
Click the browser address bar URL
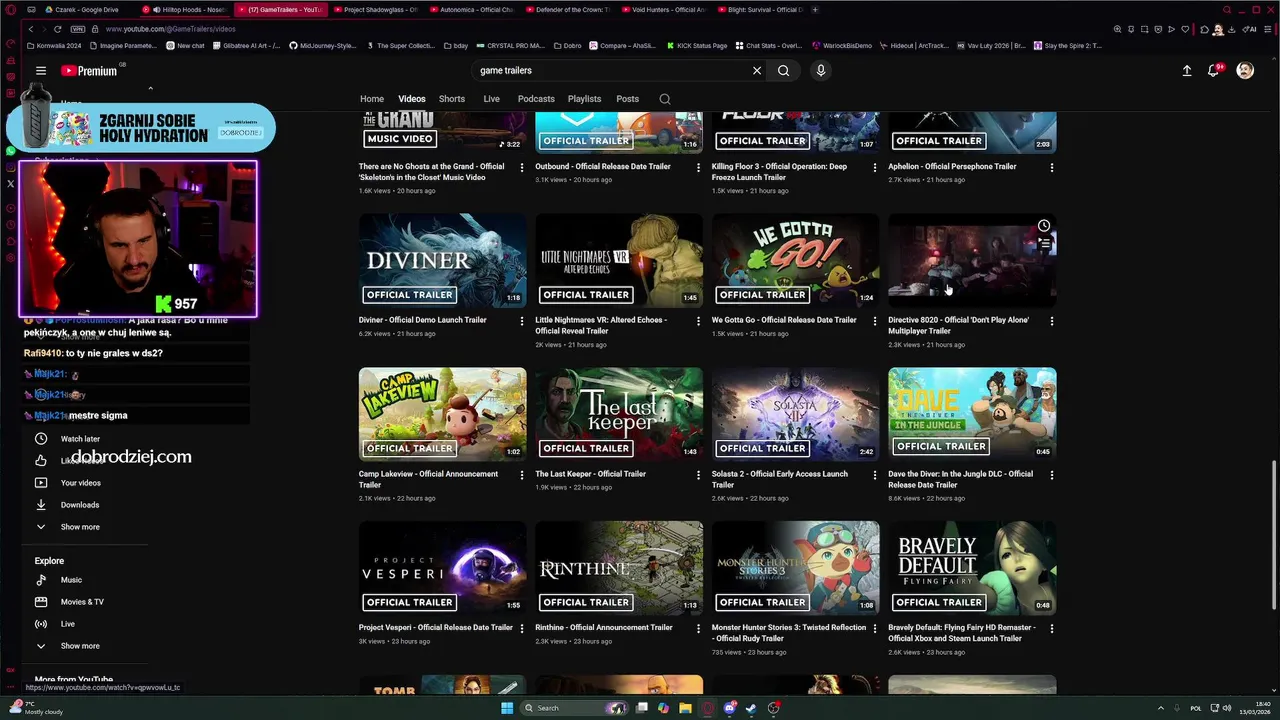pyautogui.click(x=171, y=29)
